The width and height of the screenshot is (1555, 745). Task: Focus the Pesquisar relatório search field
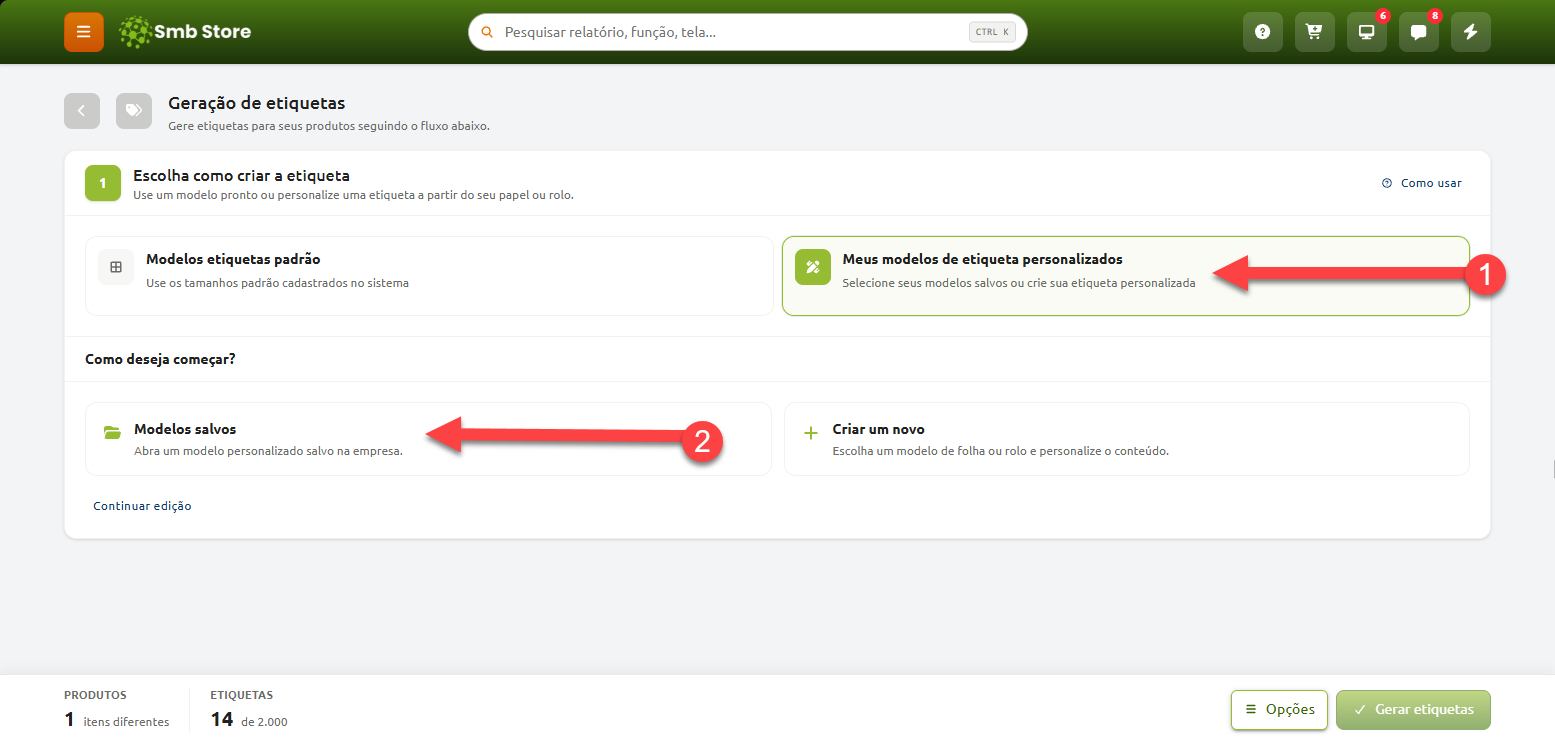[748, 32]
